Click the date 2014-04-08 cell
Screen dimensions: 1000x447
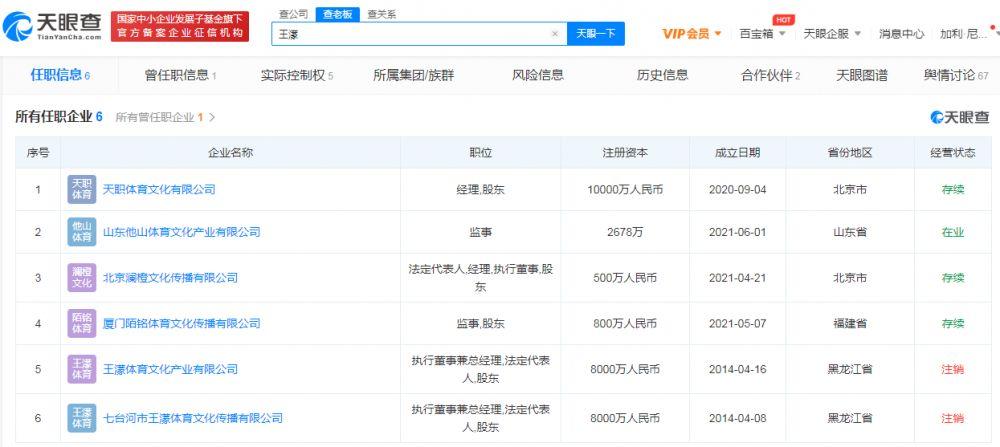737,418
